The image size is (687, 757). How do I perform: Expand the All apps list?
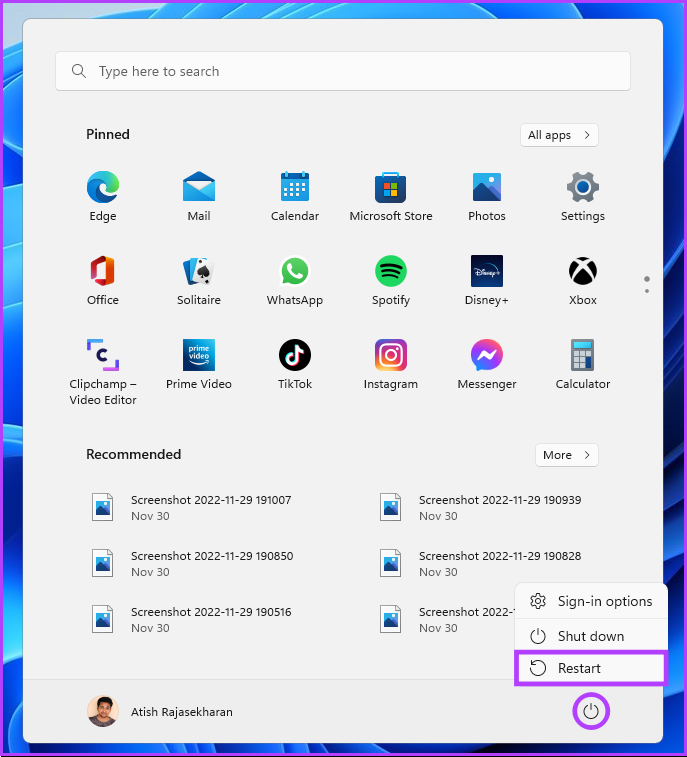[559, 135]
